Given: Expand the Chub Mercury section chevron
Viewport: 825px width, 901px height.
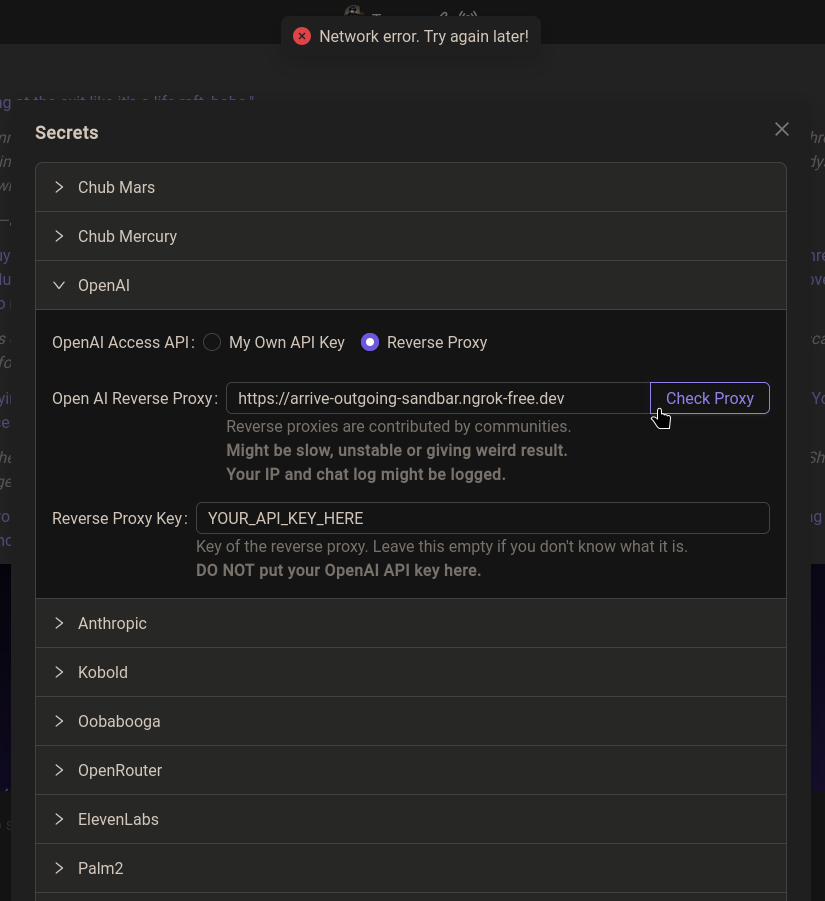Looking at the screenshot, I should (59, 236).
